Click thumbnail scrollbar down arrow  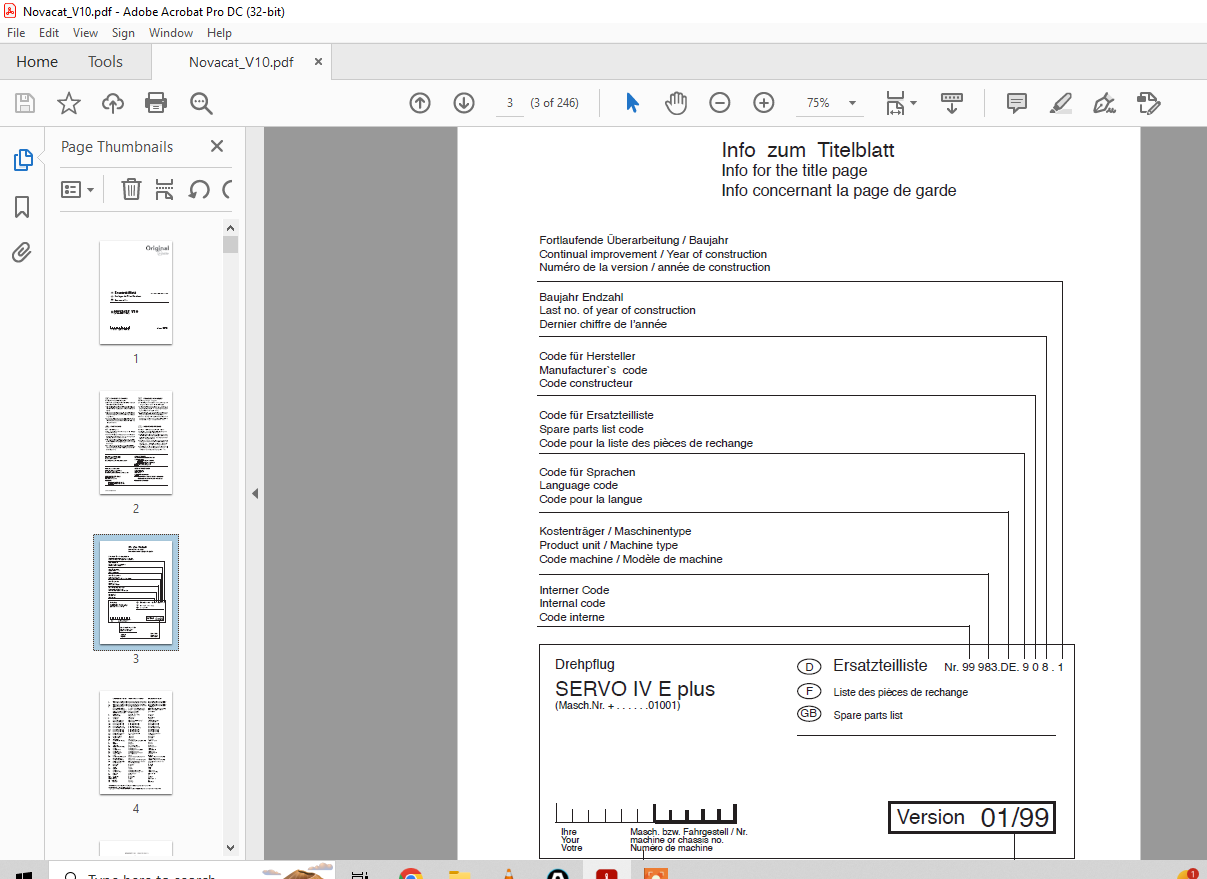pyautogui.click(x=230, y=849)
